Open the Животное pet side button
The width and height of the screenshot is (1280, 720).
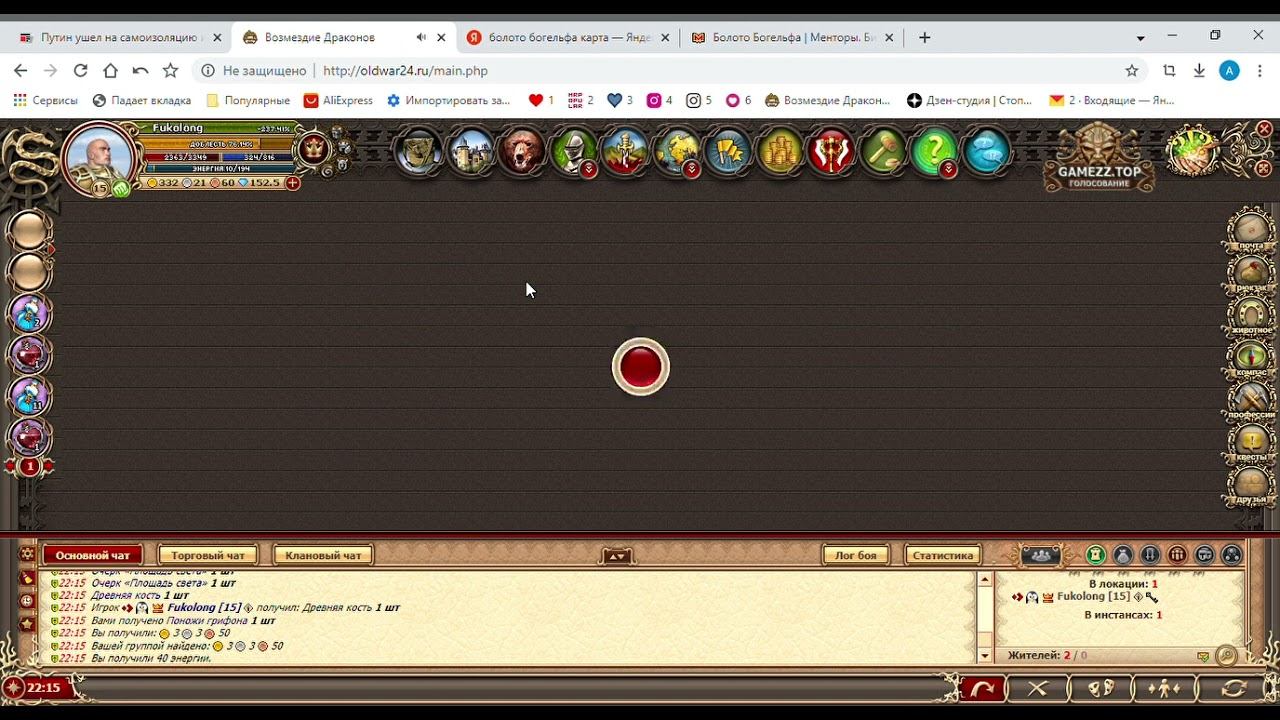click(x=1250, y=314)
